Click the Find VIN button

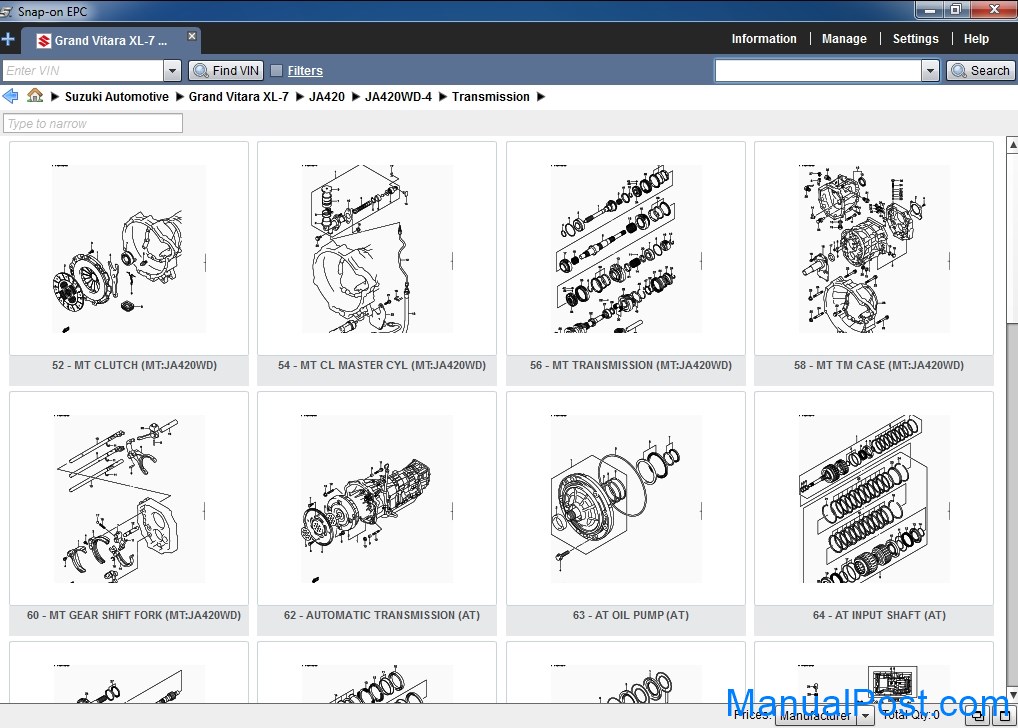pos(226,71)
